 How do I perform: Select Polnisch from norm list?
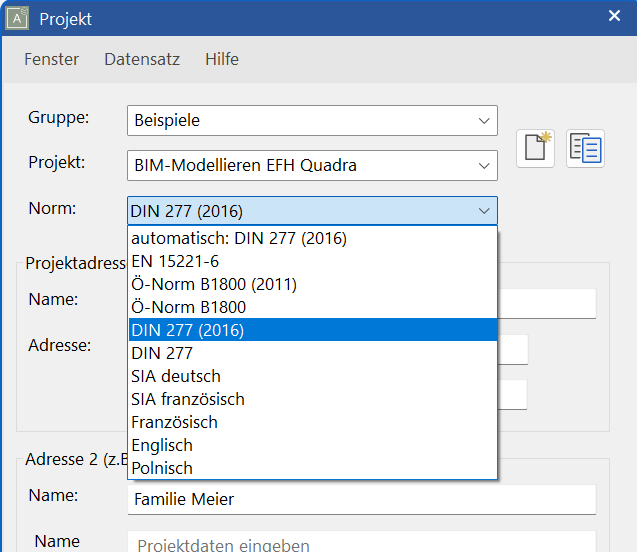[x=162, y=468]
